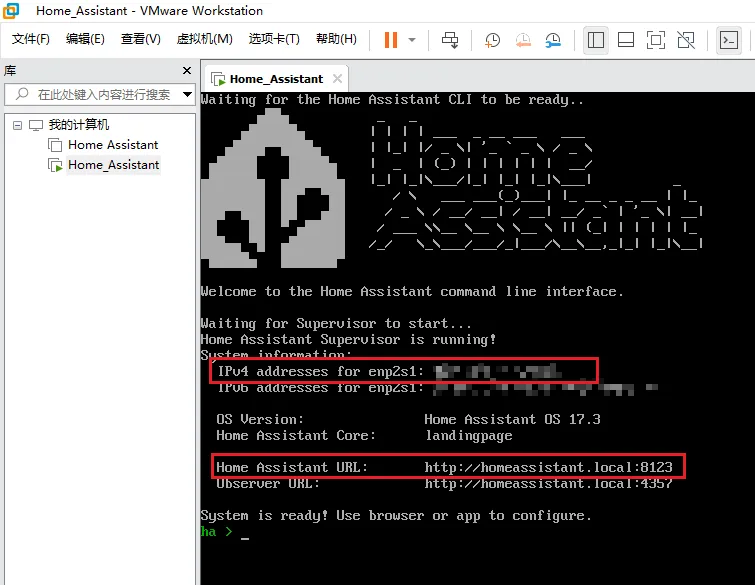This screenshot has height=585, width=755.
Task: Open the console view toolbar icon
Action: pyautogui.click(x=729, y=40)
